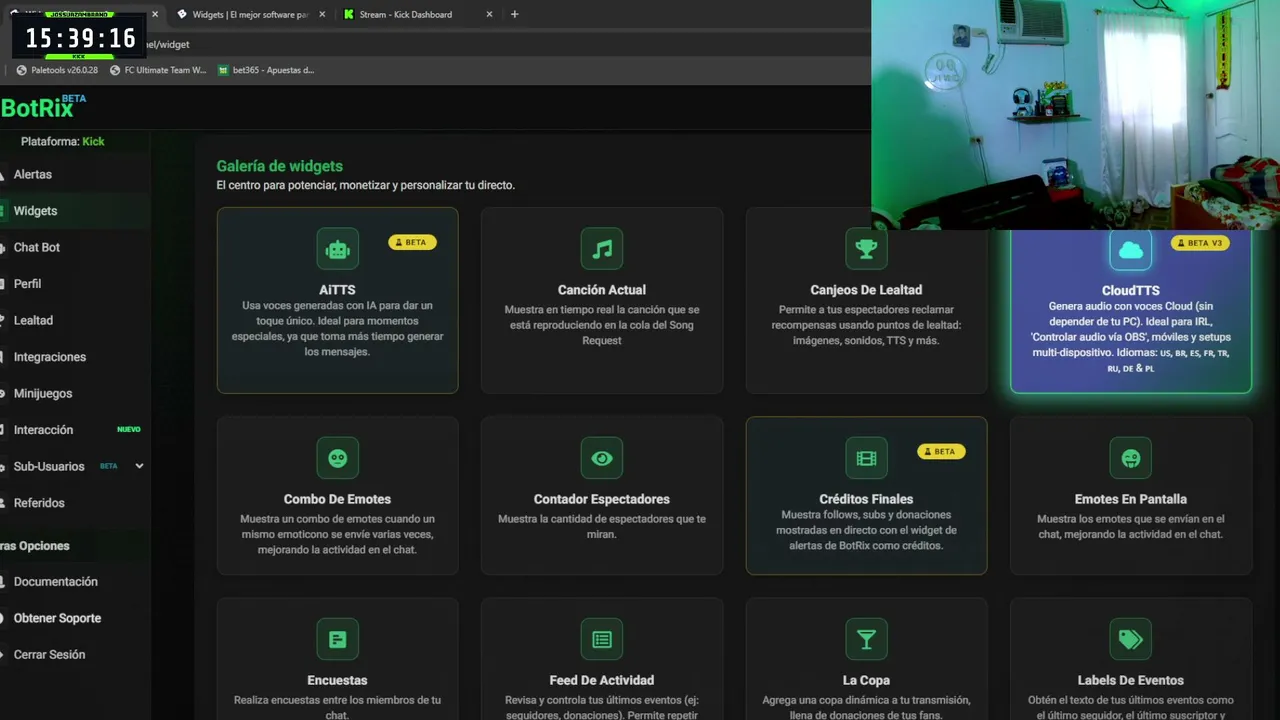Click the Labels De Eventos title
The height and width of the screenshot is (720, 1280).
[x=1131, y=680]
